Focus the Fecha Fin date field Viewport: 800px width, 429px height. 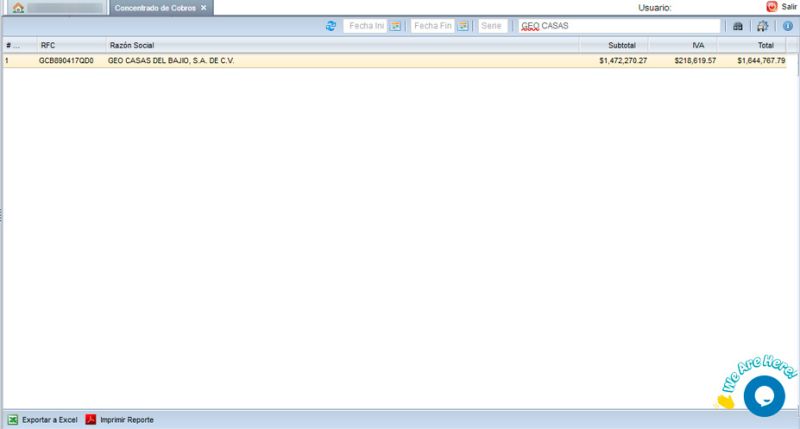[432, 26]
